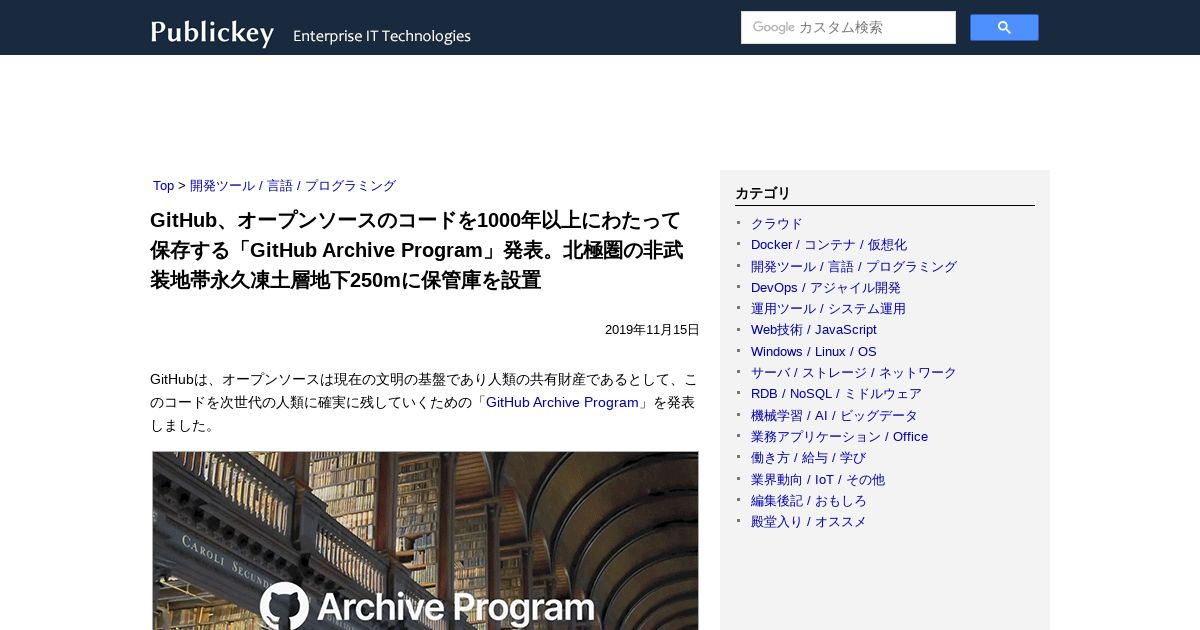The image size is (1200, 630).
Task: Select 運用ツール / システム運用 category
Action: (828, 308)
